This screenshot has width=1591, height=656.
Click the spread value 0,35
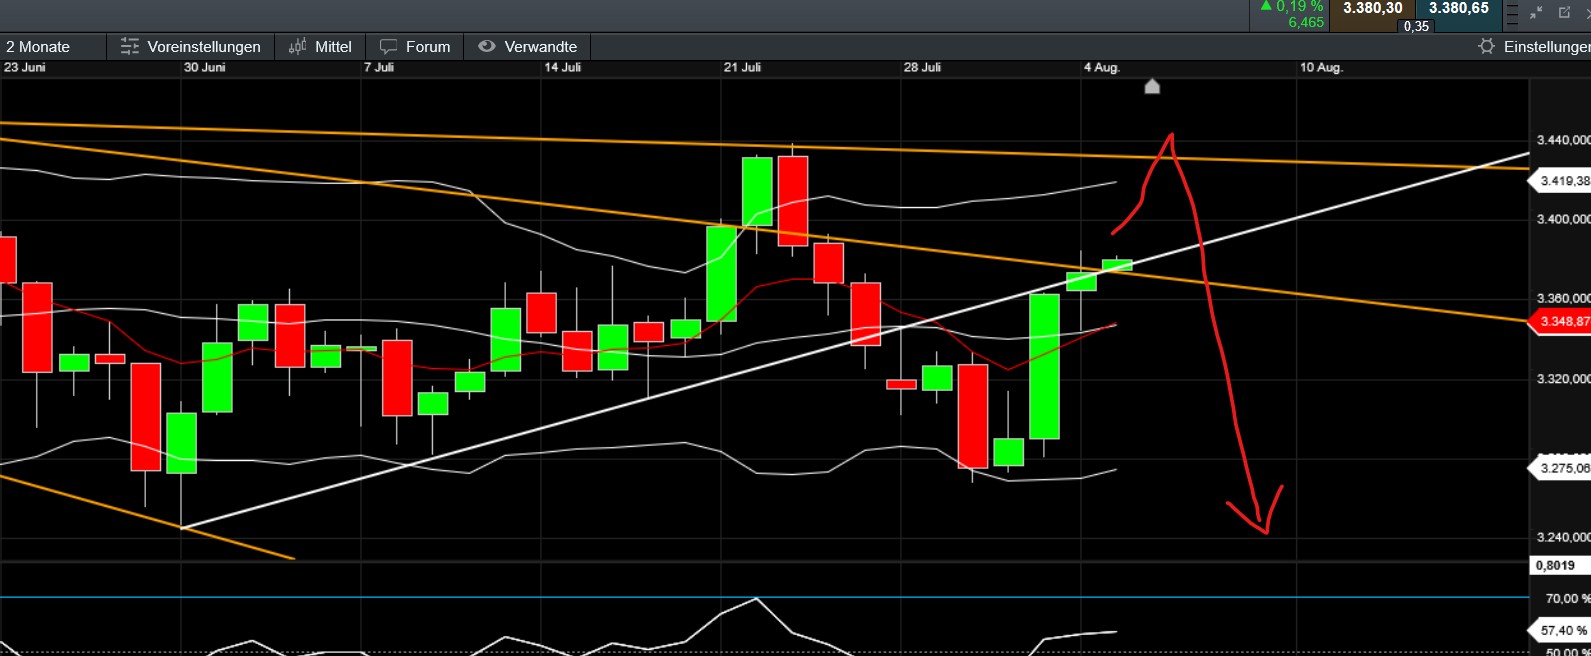coord(1416,26)
